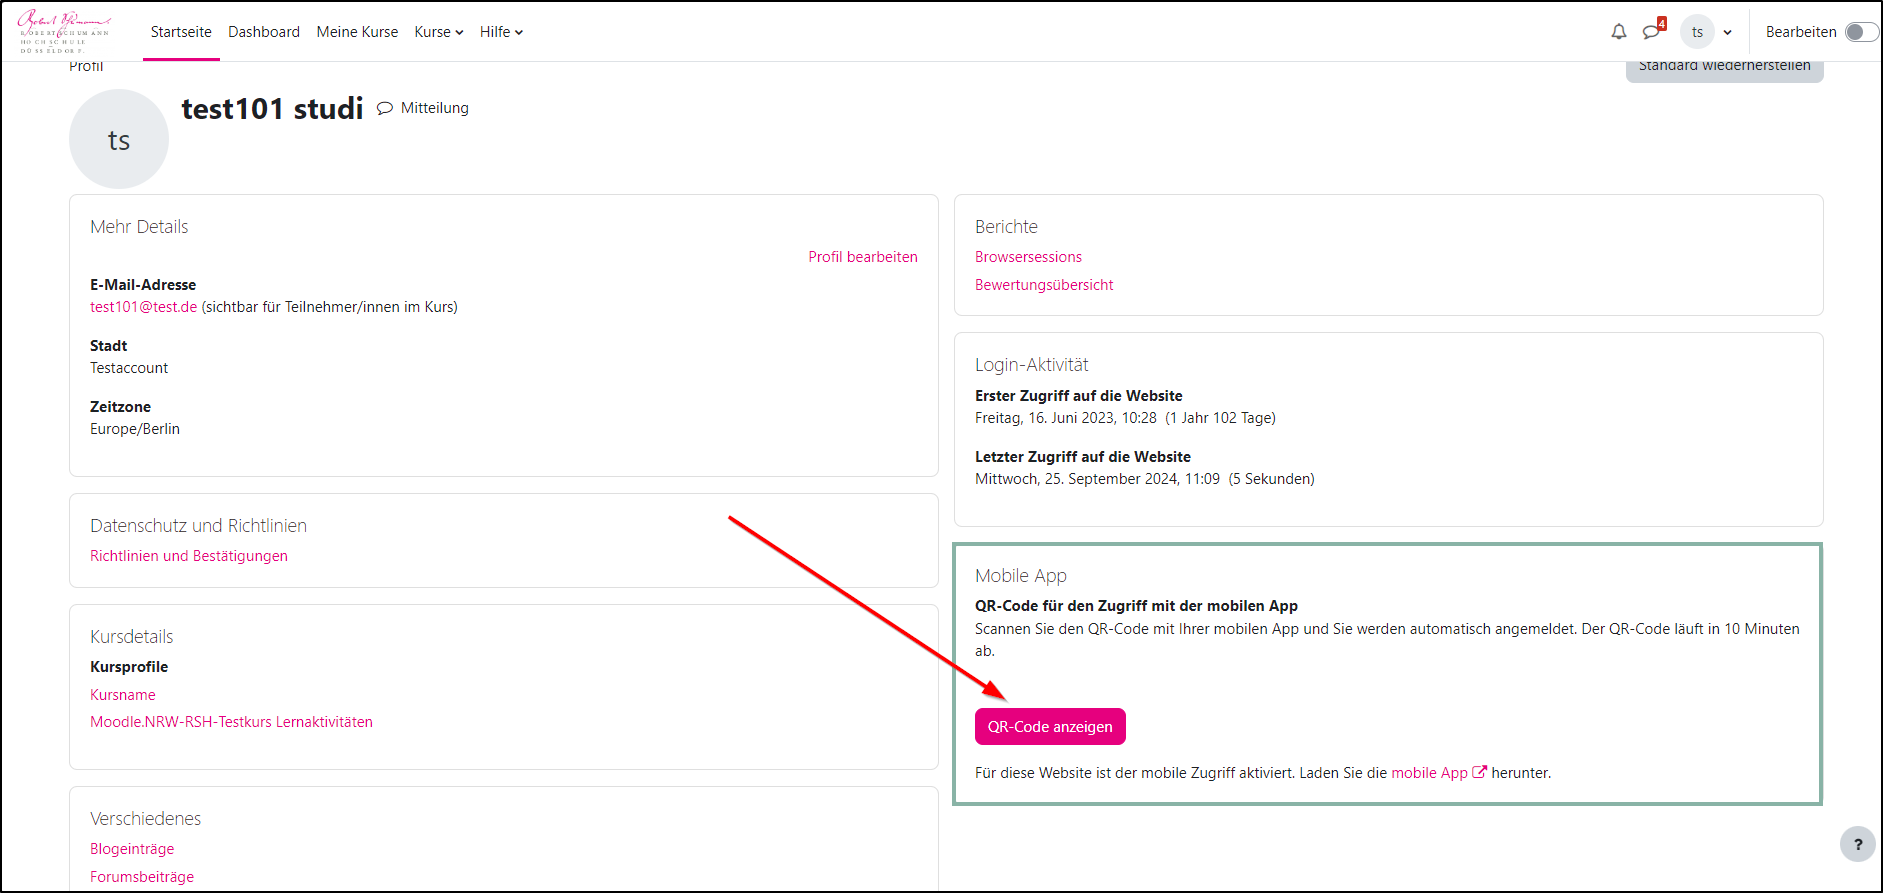This screenshot has height=893, width=1883.
Task: Click the Mobile App section heading
Action: [x=1021, y=576]
